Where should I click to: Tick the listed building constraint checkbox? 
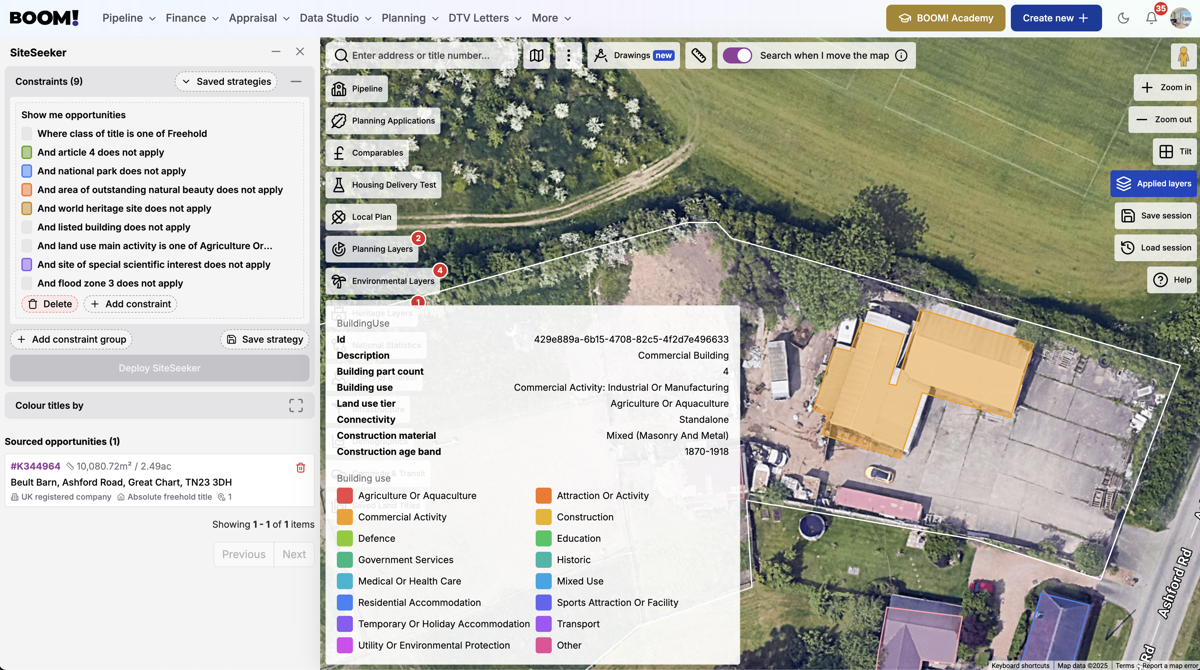coord(27,227)
